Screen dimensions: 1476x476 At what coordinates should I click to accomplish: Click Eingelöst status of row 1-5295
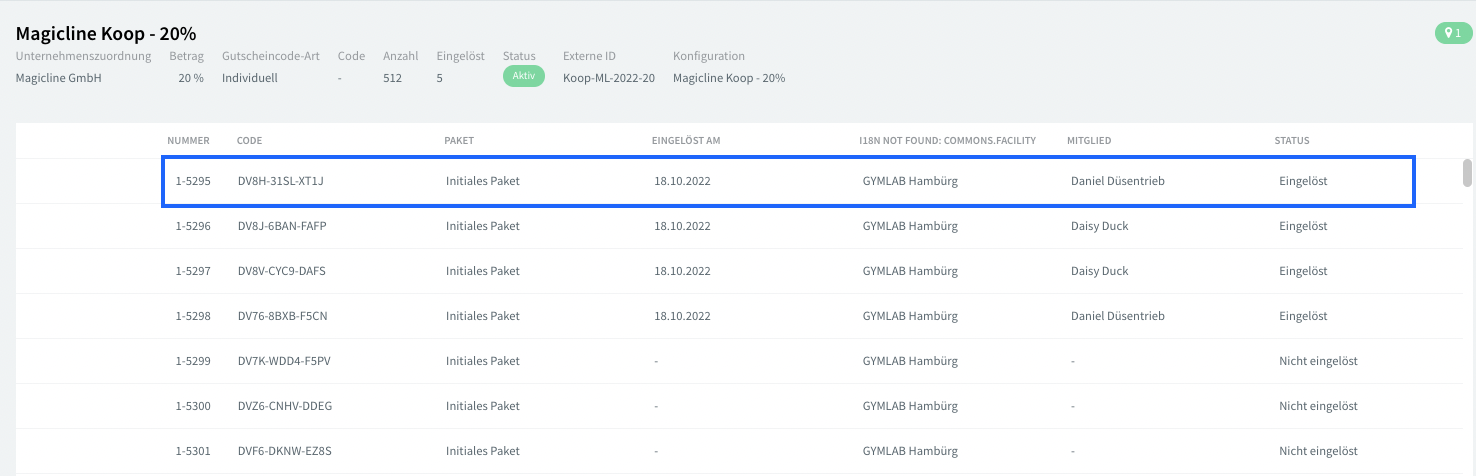[1303, 182]
